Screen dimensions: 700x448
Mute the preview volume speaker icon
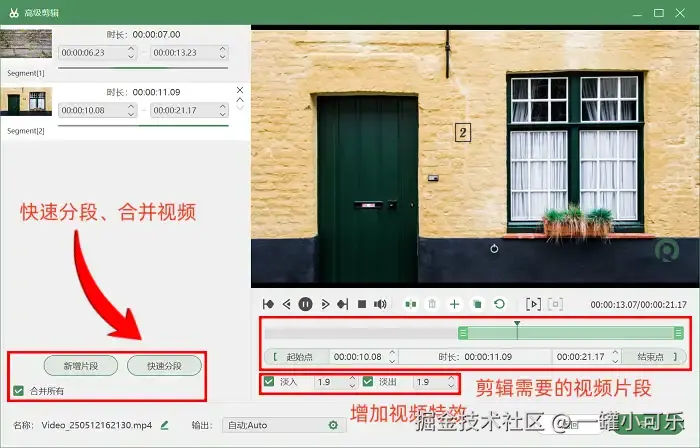(380, 304)
